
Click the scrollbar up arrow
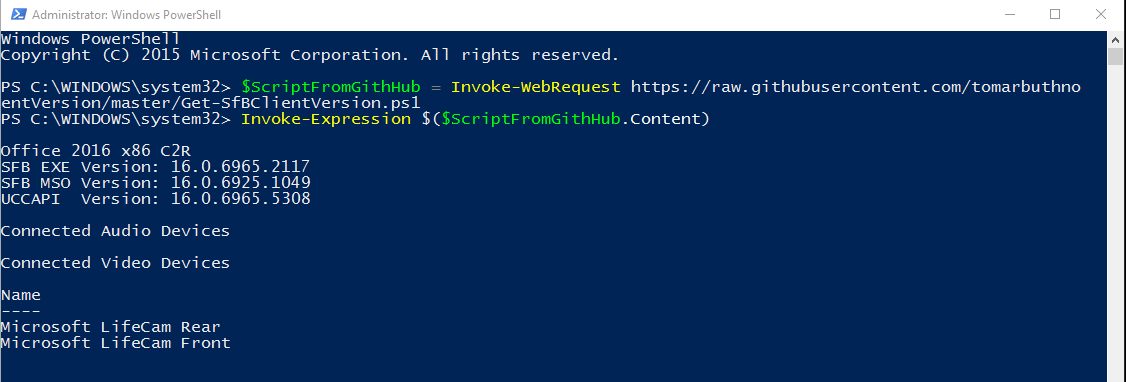pos(1115,39)
